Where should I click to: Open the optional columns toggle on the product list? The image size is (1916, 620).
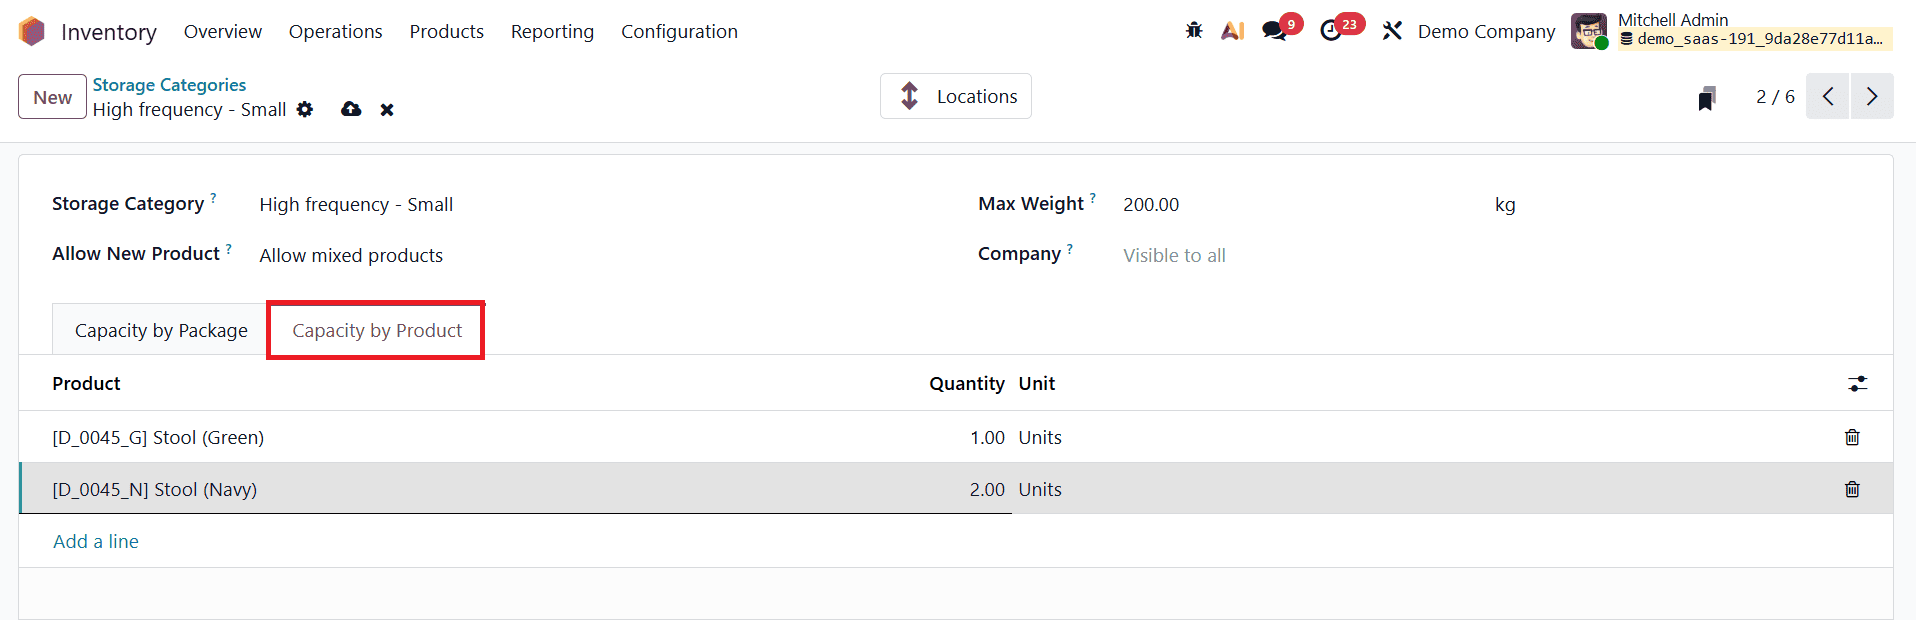pos(1858,383)
